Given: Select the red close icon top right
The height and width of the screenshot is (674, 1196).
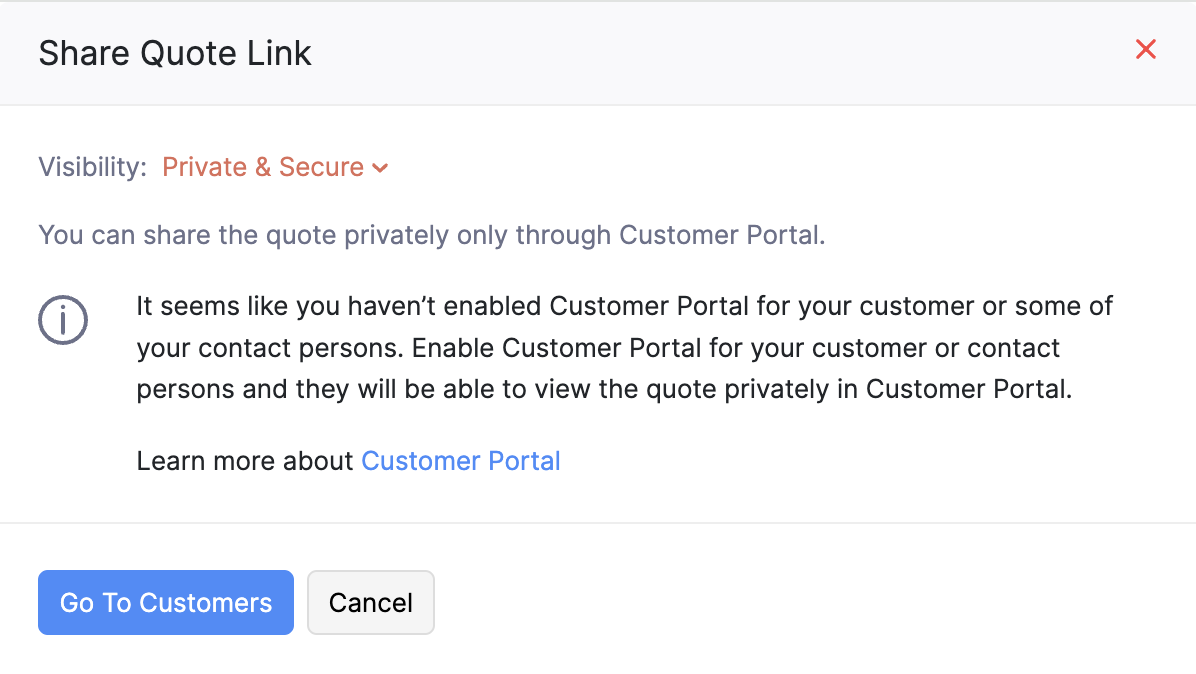Looking at the screenshot, I should coord(1145,49).
